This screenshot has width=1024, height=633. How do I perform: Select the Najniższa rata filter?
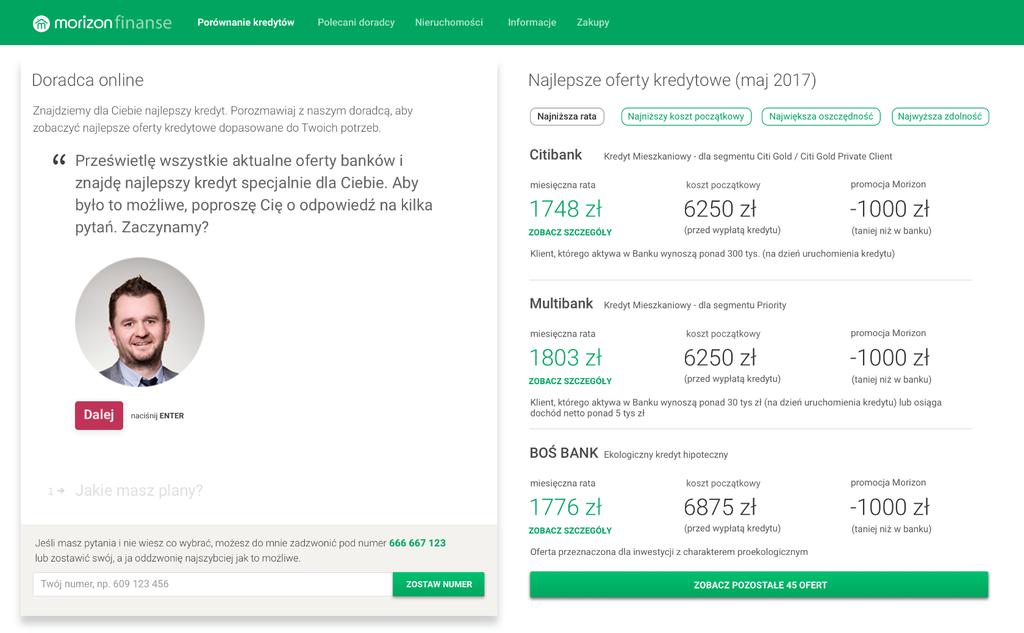coord(567,116)
